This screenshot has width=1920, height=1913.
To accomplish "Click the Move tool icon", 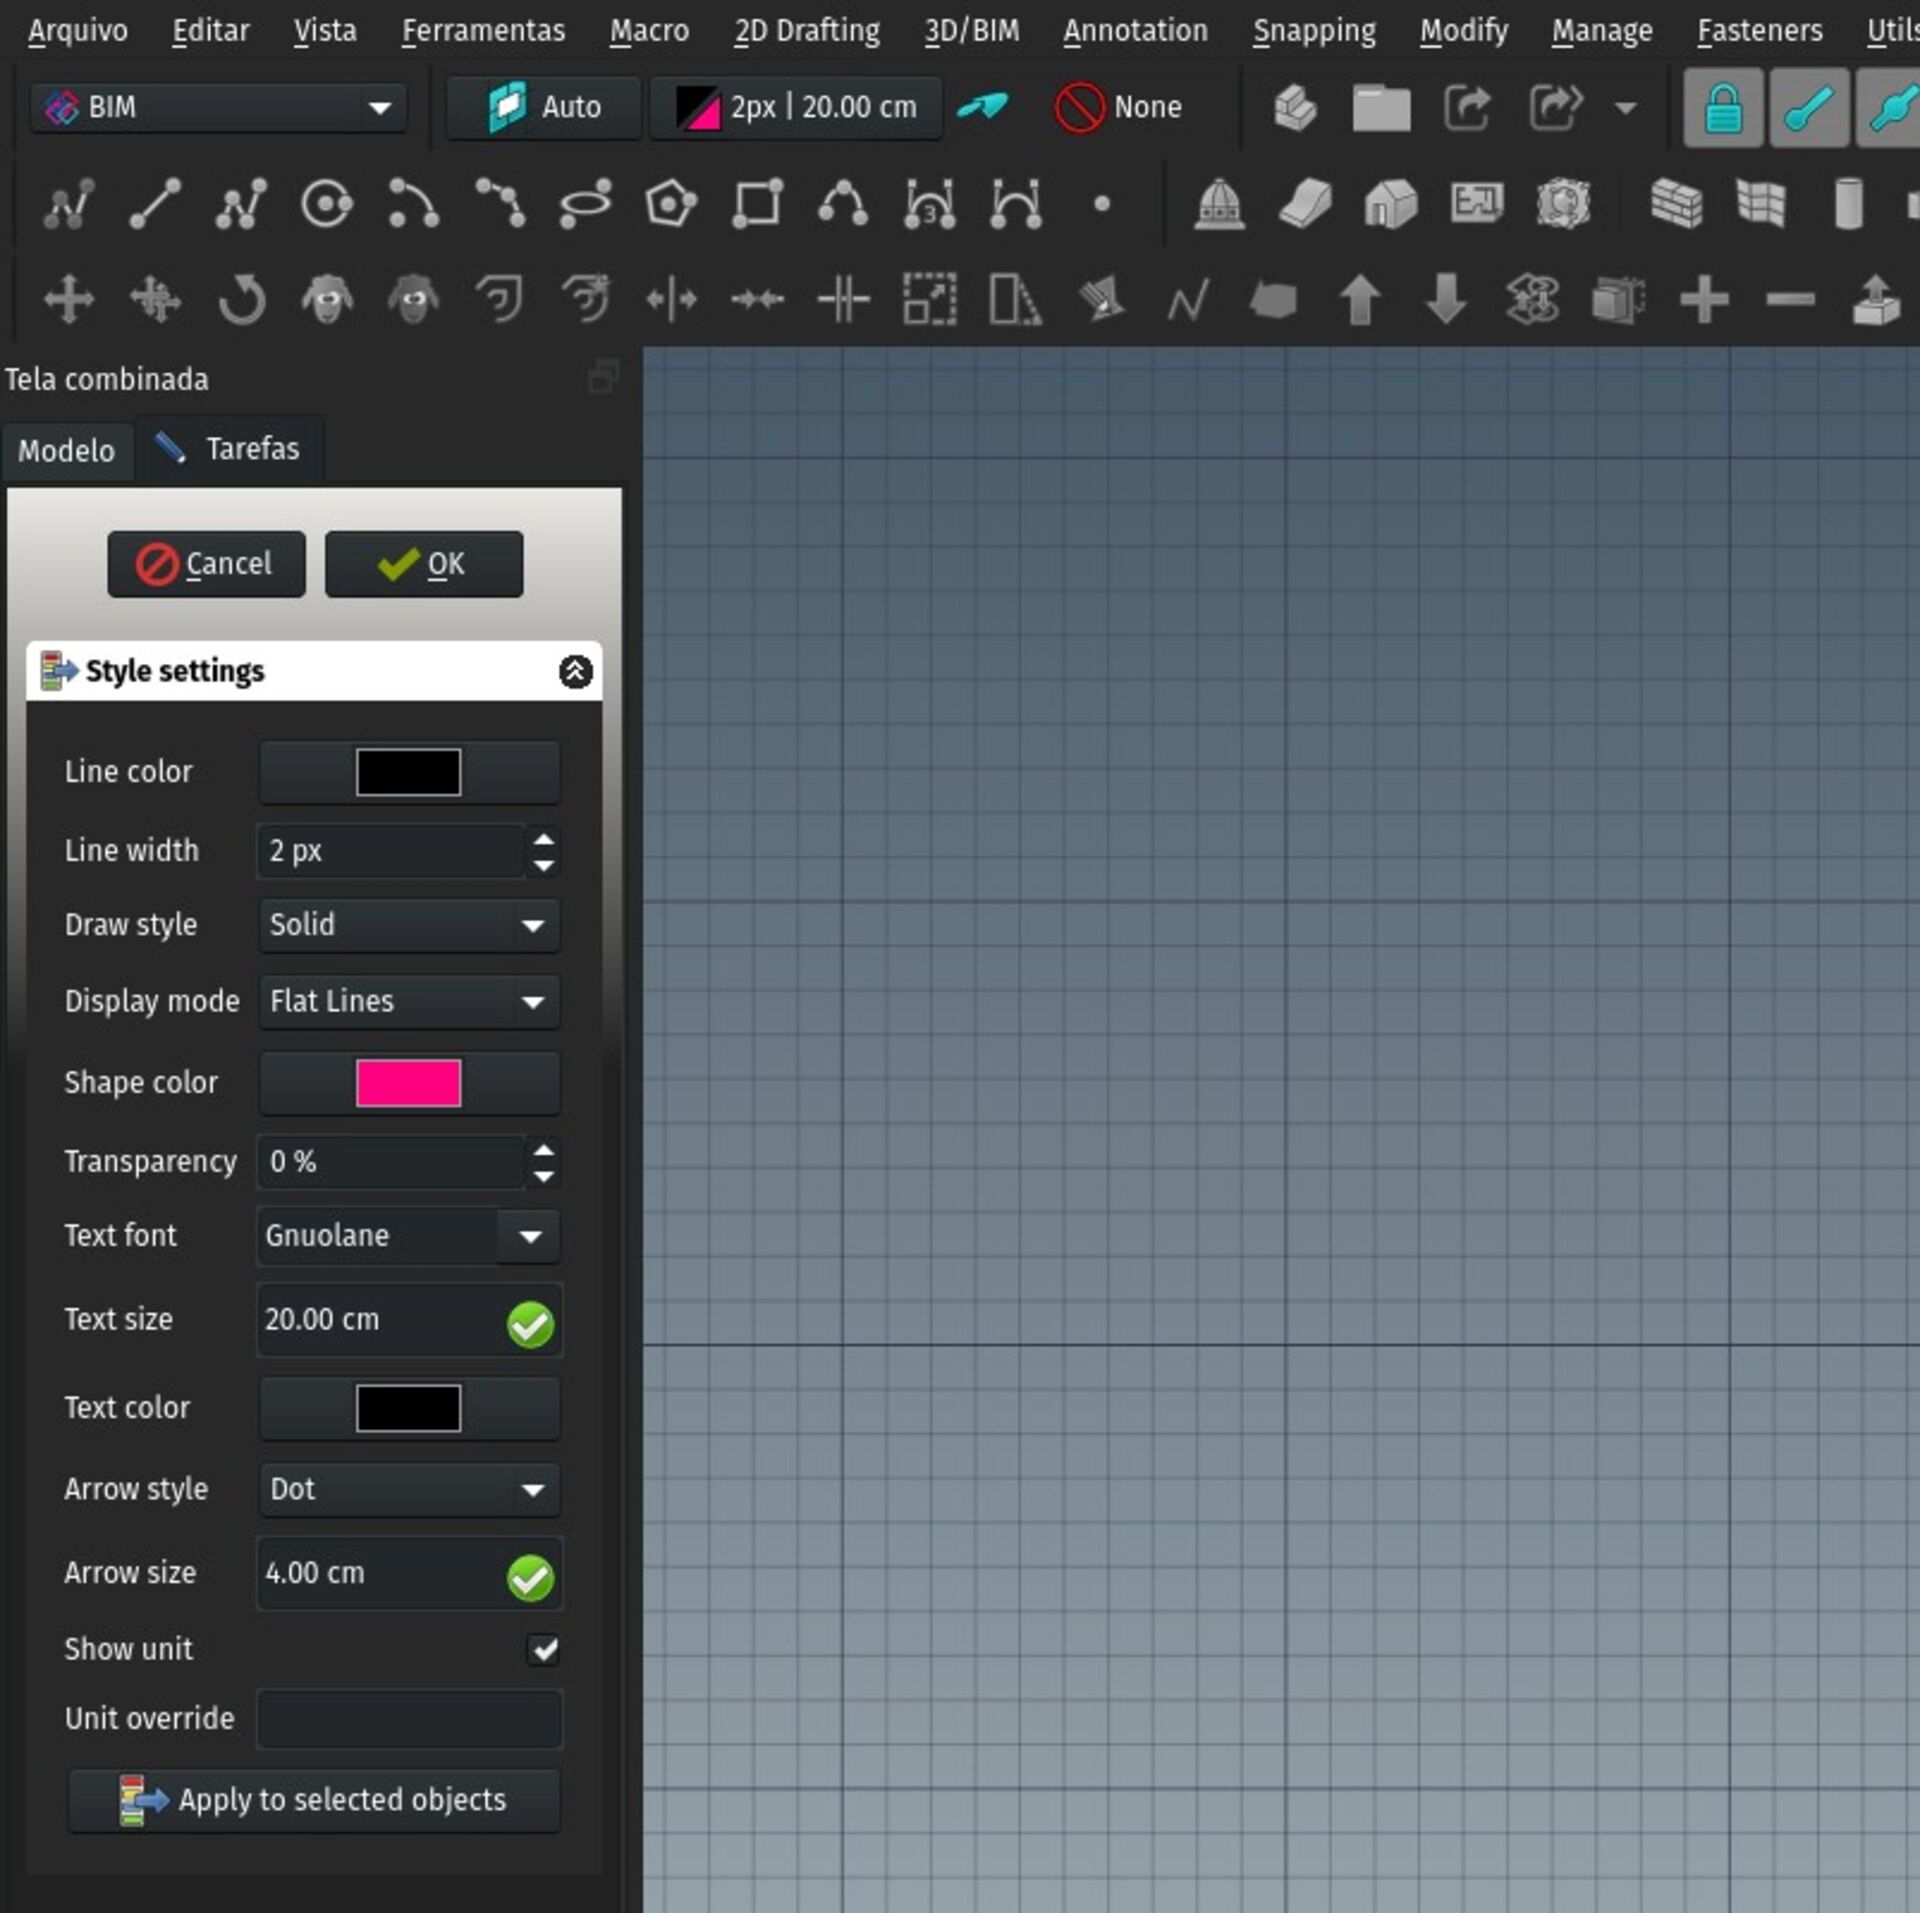I will tap(69, 299).
